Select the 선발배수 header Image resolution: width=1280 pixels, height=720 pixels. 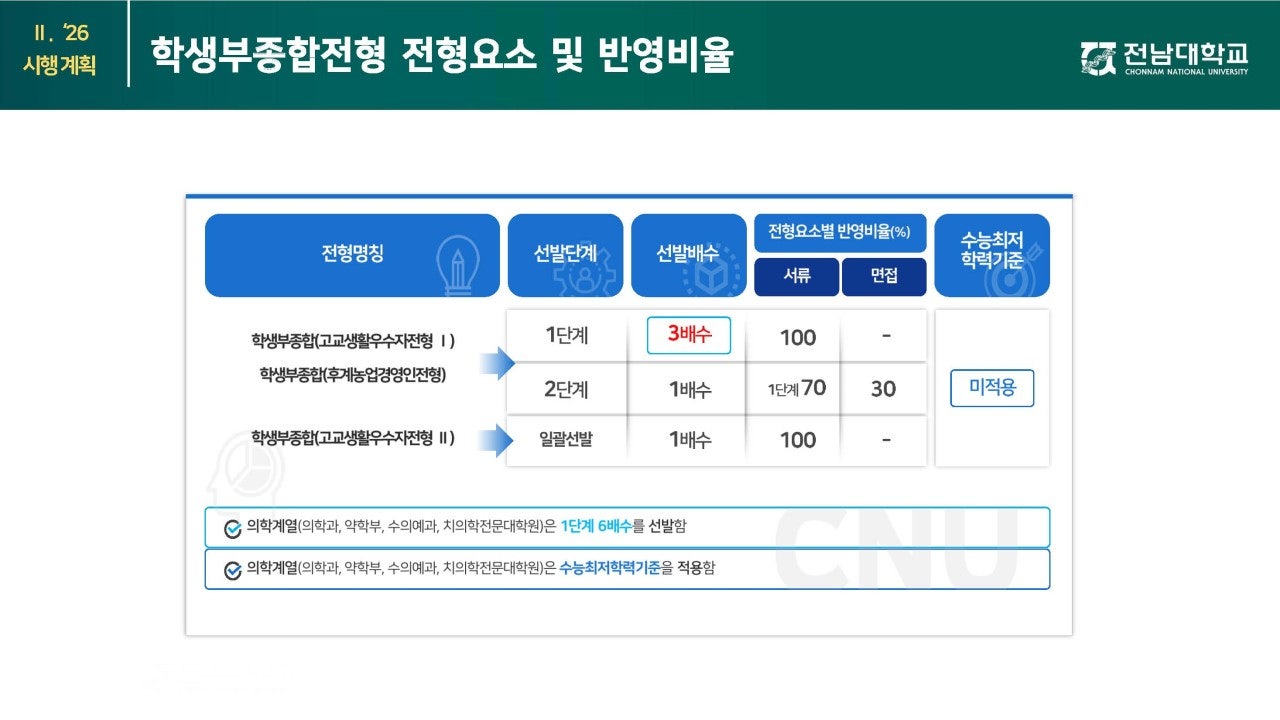[x=689, y=255]
